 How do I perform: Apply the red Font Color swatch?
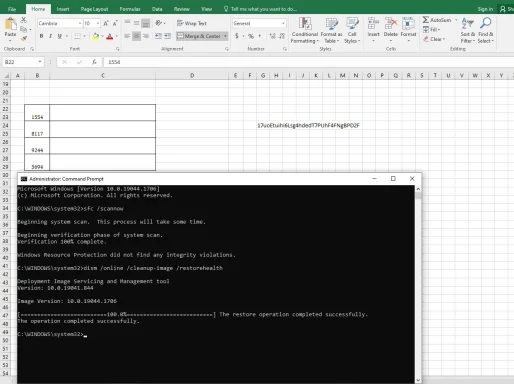pos(110,36)
